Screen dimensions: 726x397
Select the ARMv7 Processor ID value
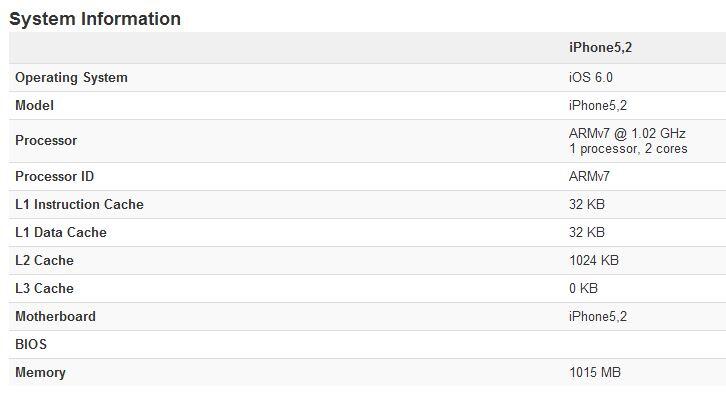[589, 176]
